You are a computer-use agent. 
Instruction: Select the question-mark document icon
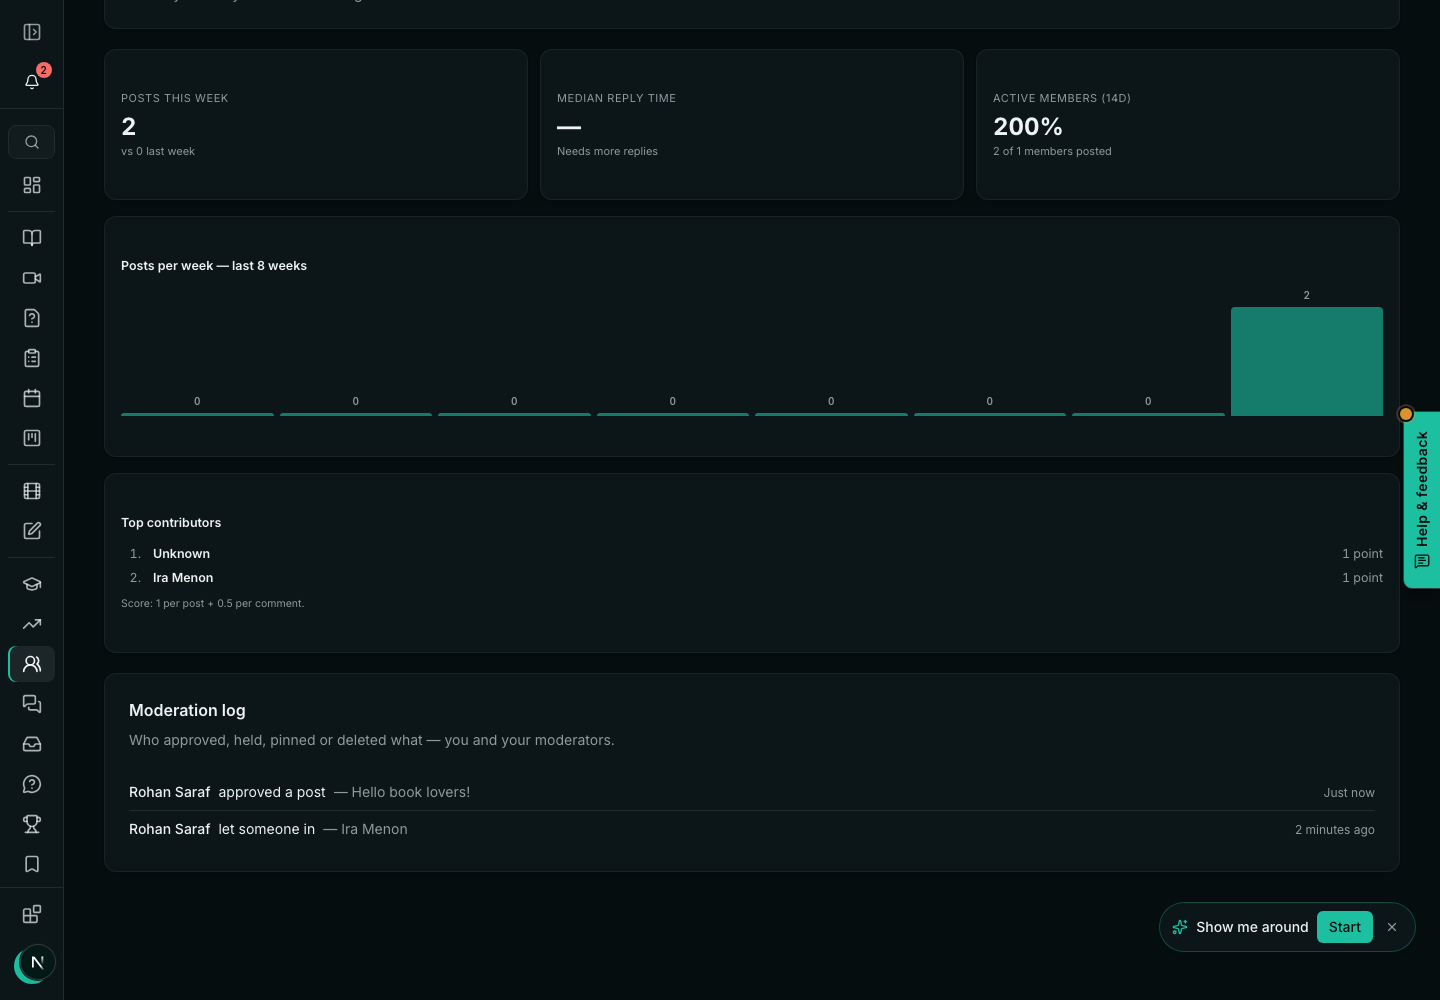pyautogui.click(x=32, y=318)
